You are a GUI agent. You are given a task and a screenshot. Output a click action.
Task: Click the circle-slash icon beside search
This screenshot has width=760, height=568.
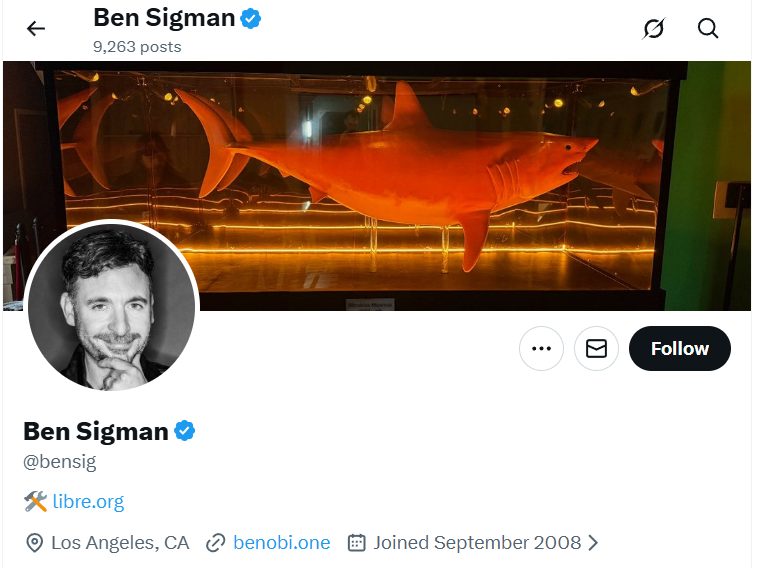pyautogui.click(x=653, y=28)
